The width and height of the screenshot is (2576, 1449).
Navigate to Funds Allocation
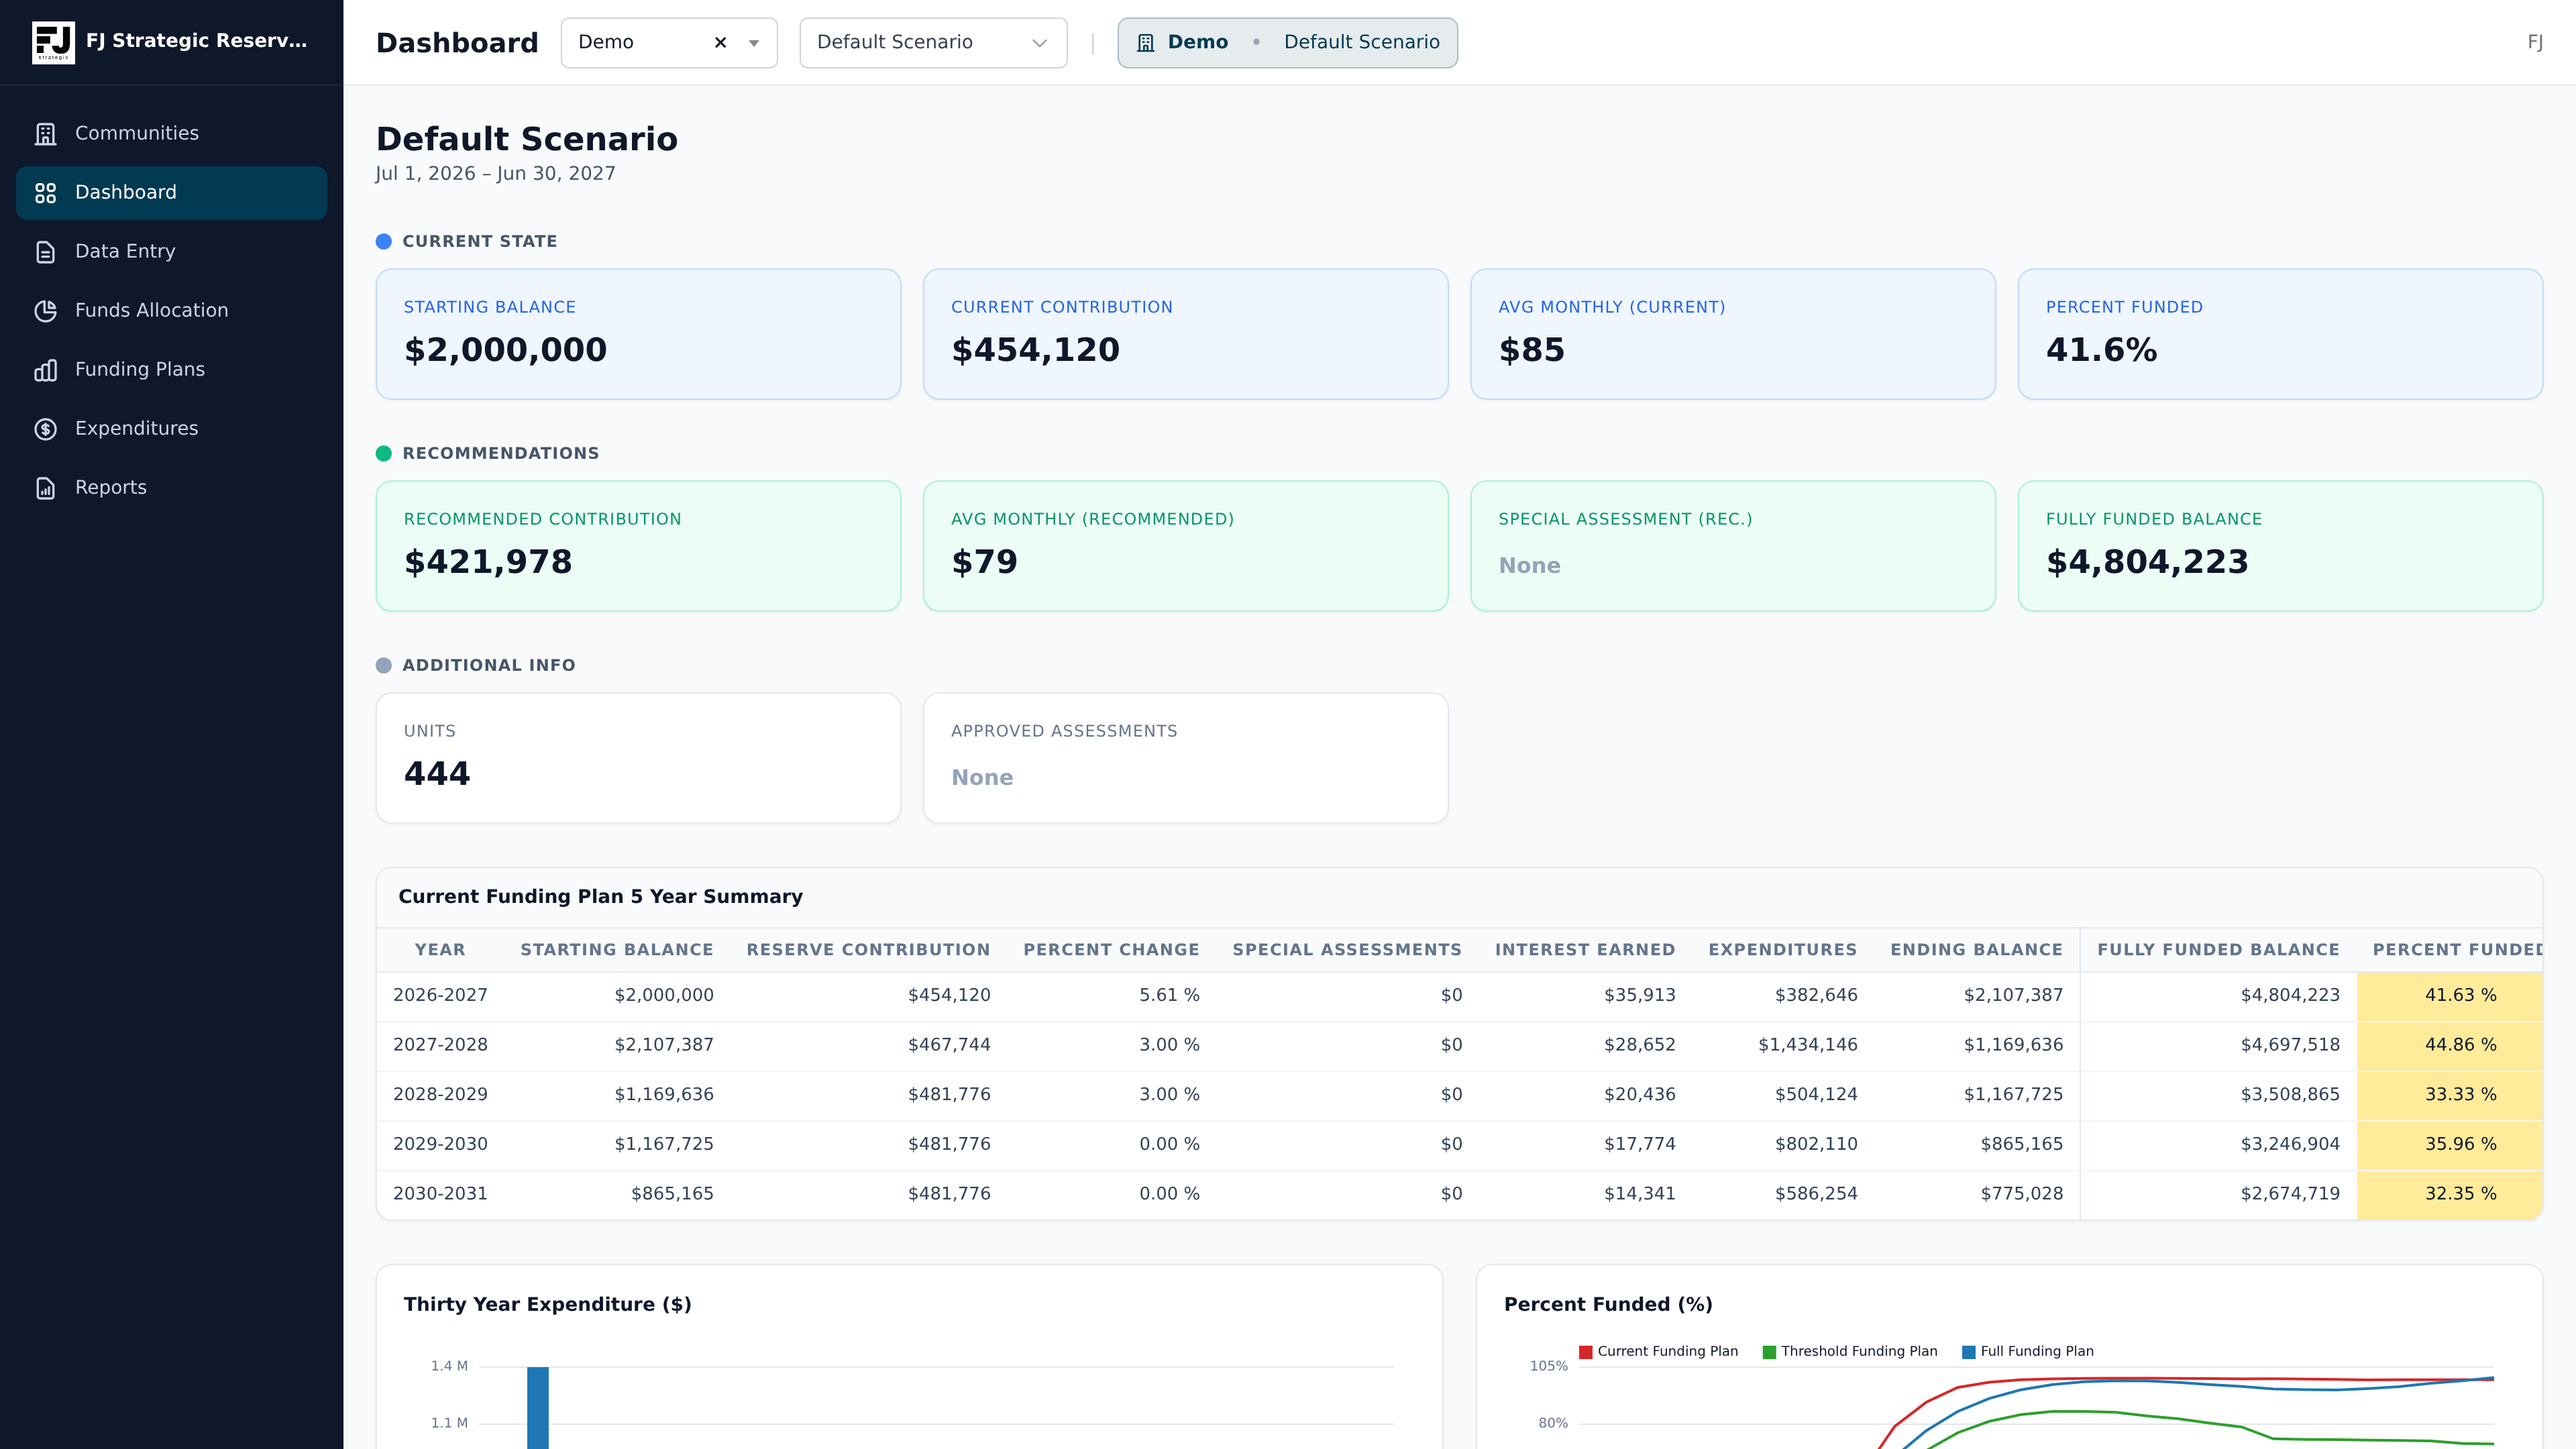pos(171,311)
